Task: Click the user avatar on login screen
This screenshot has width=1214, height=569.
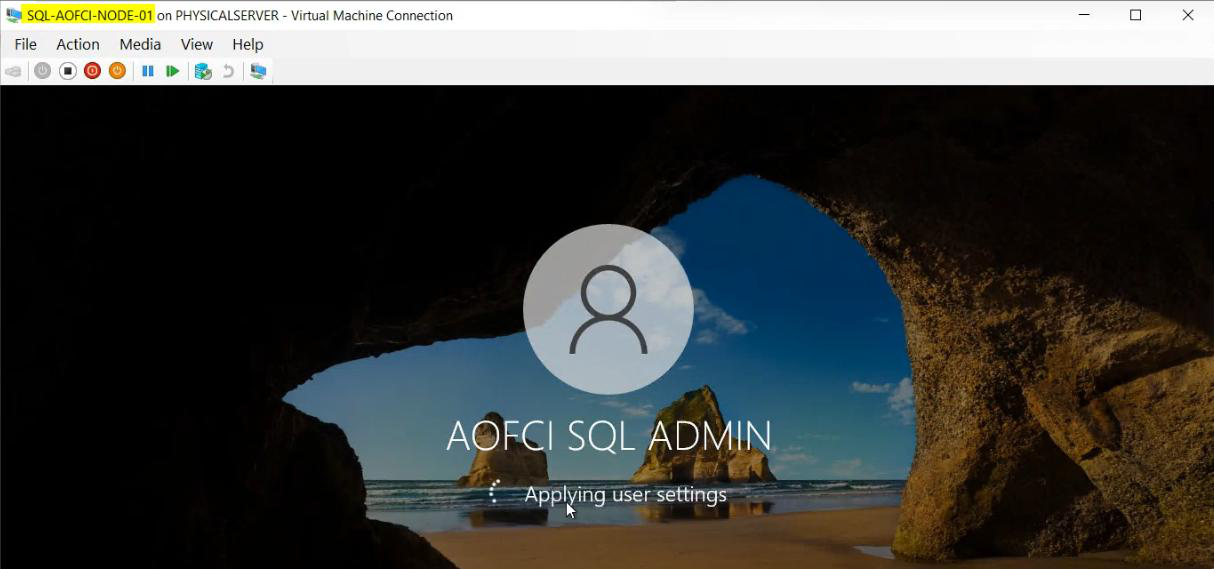Action: [x=608, y=309]
